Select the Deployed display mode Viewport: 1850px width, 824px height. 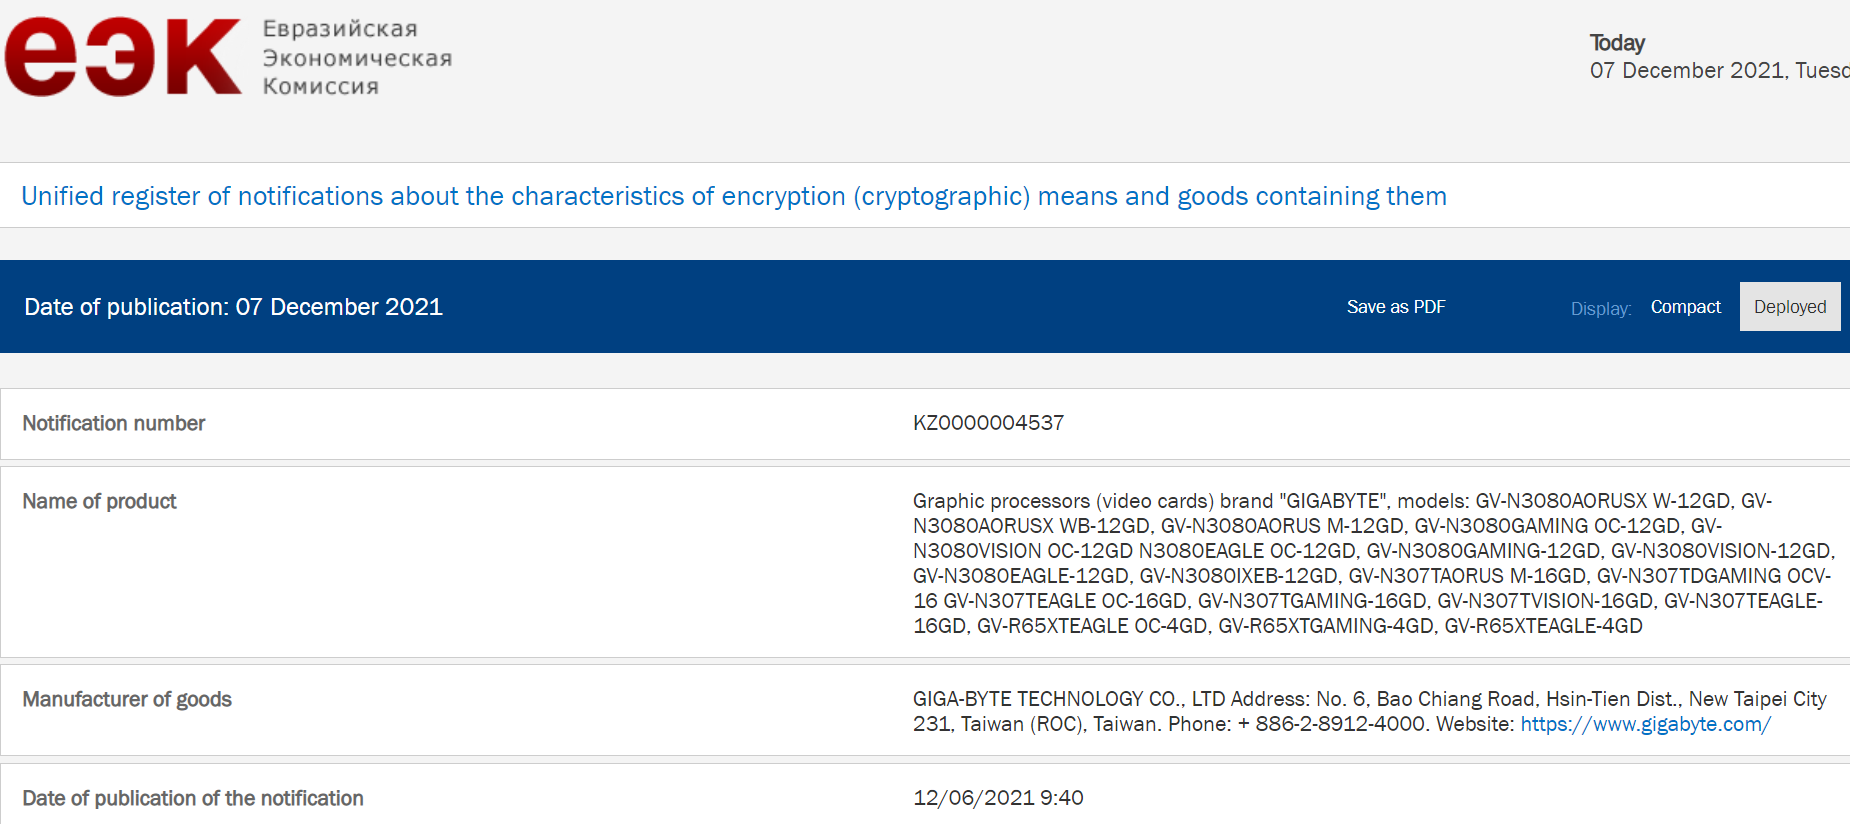[x=1789, y=307]
